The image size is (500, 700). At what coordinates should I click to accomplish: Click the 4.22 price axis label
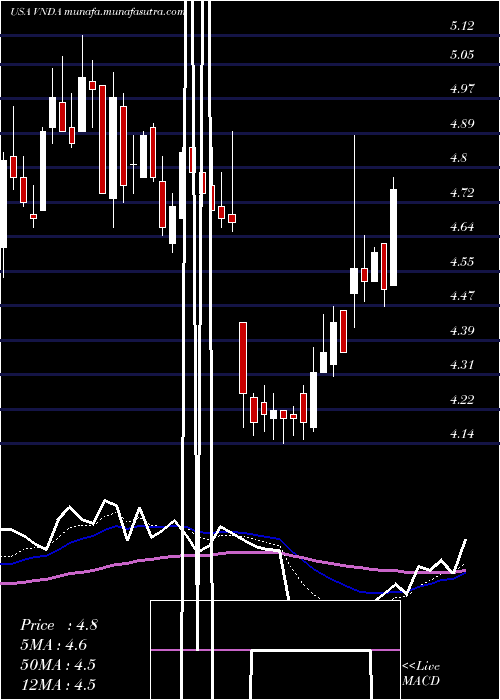(x=462, y=399)
